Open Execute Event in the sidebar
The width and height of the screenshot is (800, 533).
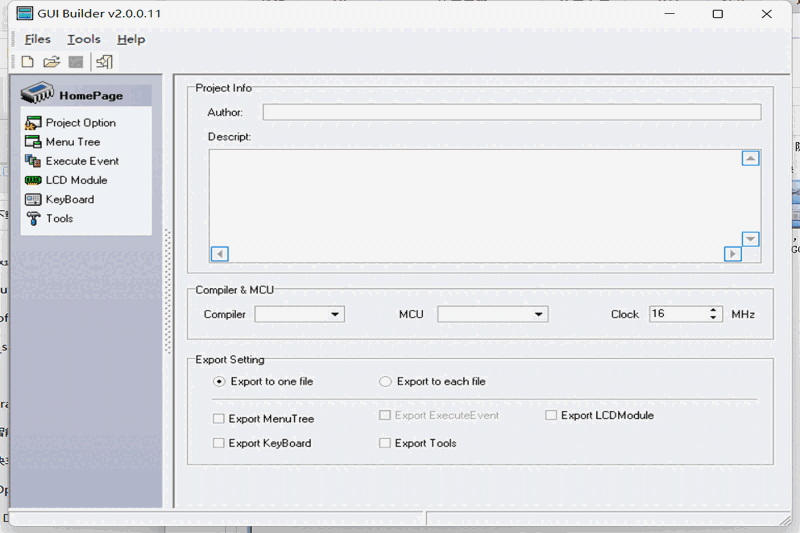pos(81,161)
